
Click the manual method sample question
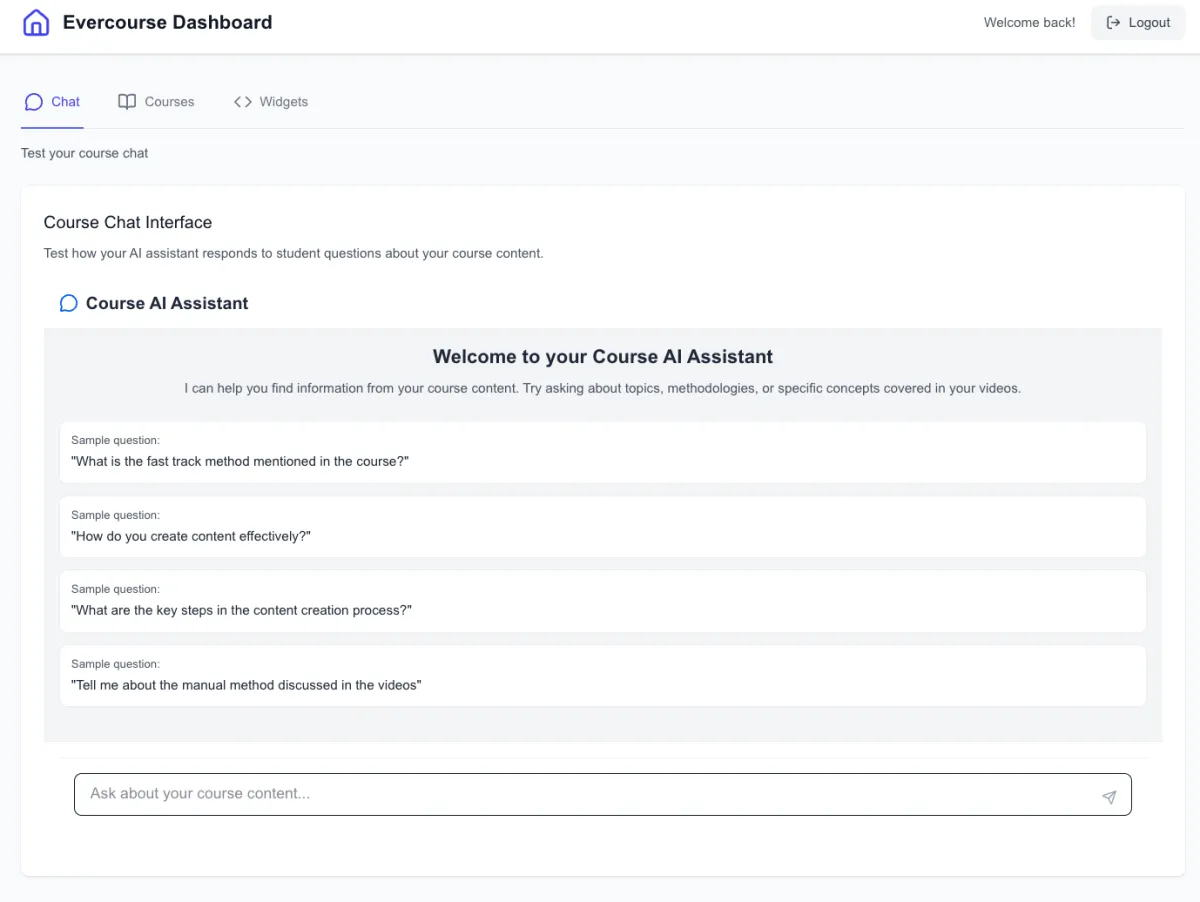(602, 676)
